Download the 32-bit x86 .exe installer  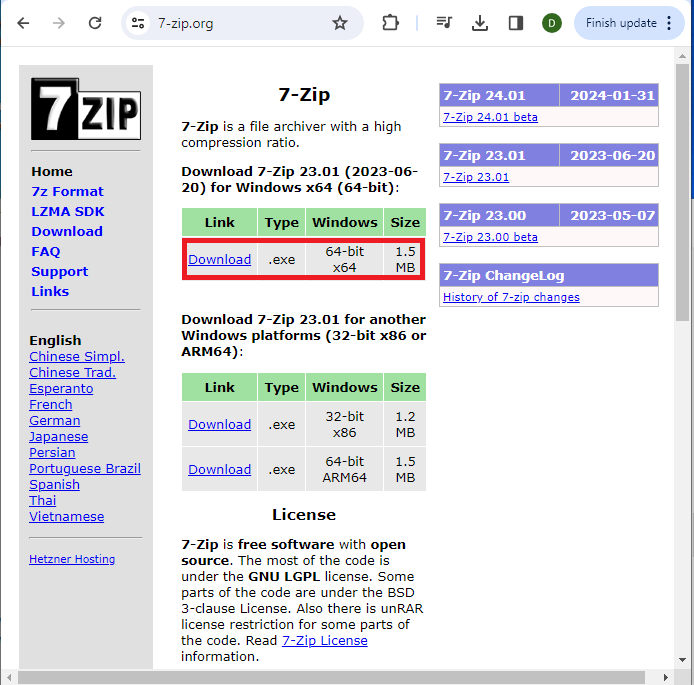coord(220,424)
